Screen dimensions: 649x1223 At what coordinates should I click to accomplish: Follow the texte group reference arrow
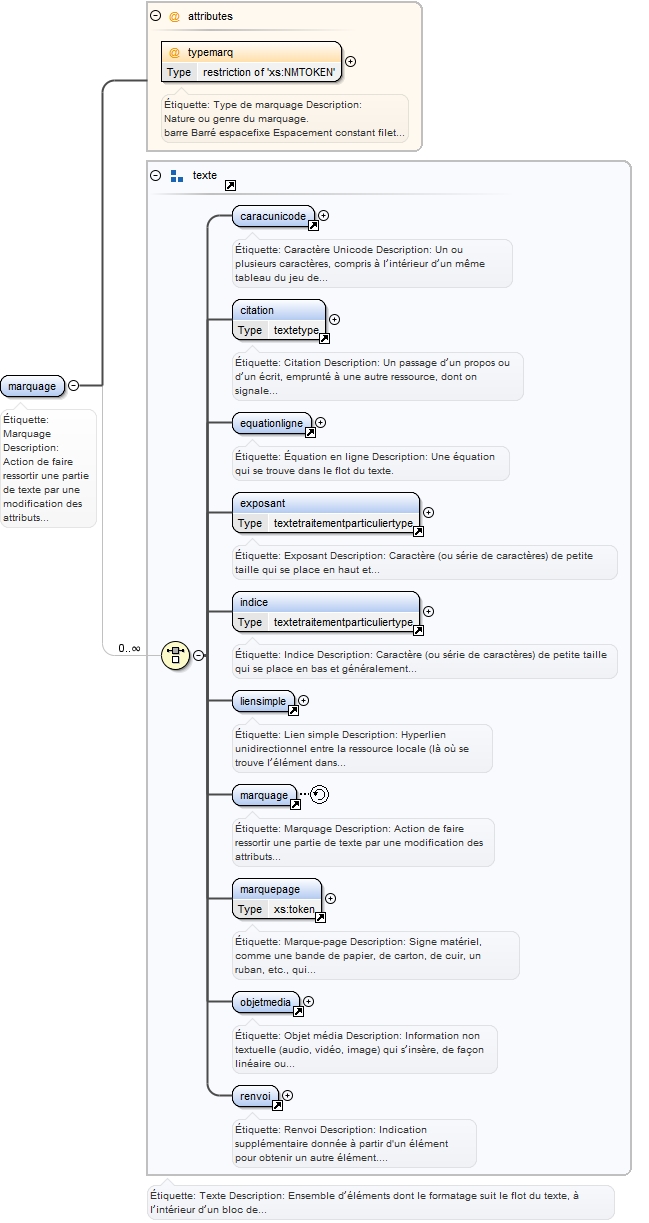tap(230, 185)
